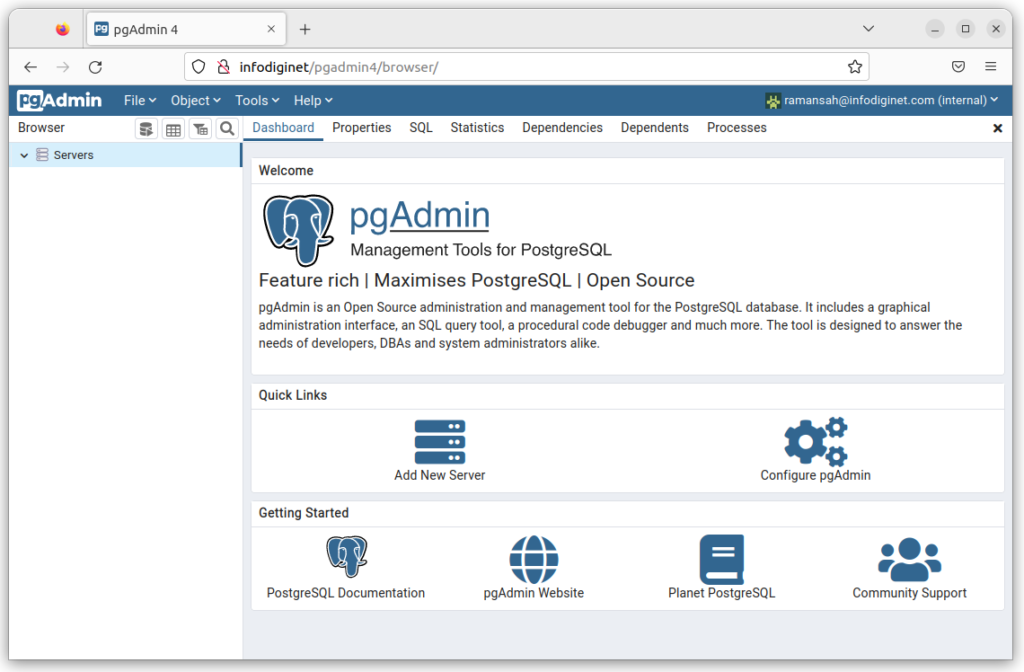Close the pgAdmin 4 browser tab

pyautogui.click(x=271, y=29)
